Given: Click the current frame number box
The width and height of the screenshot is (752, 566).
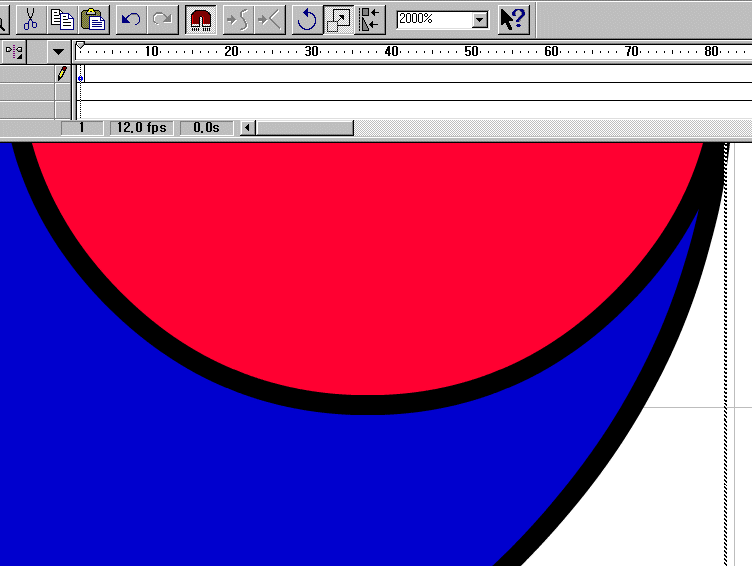Looking at the screenshot, I should click(82, 128).
